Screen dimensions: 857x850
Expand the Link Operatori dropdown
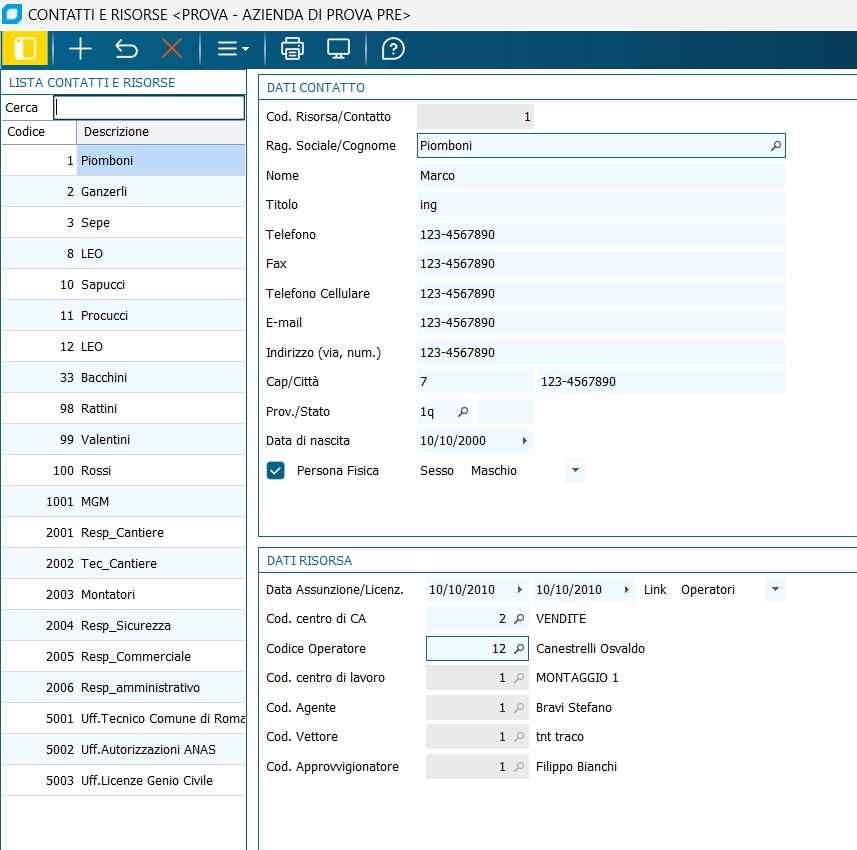pos(774,590)
